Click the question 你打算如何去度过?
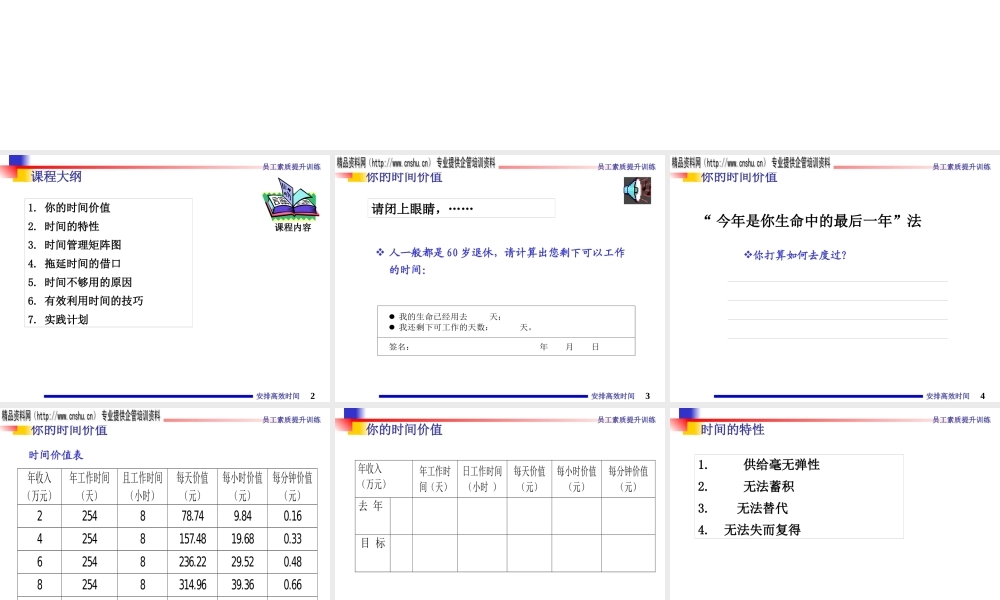 coord(795,255)
